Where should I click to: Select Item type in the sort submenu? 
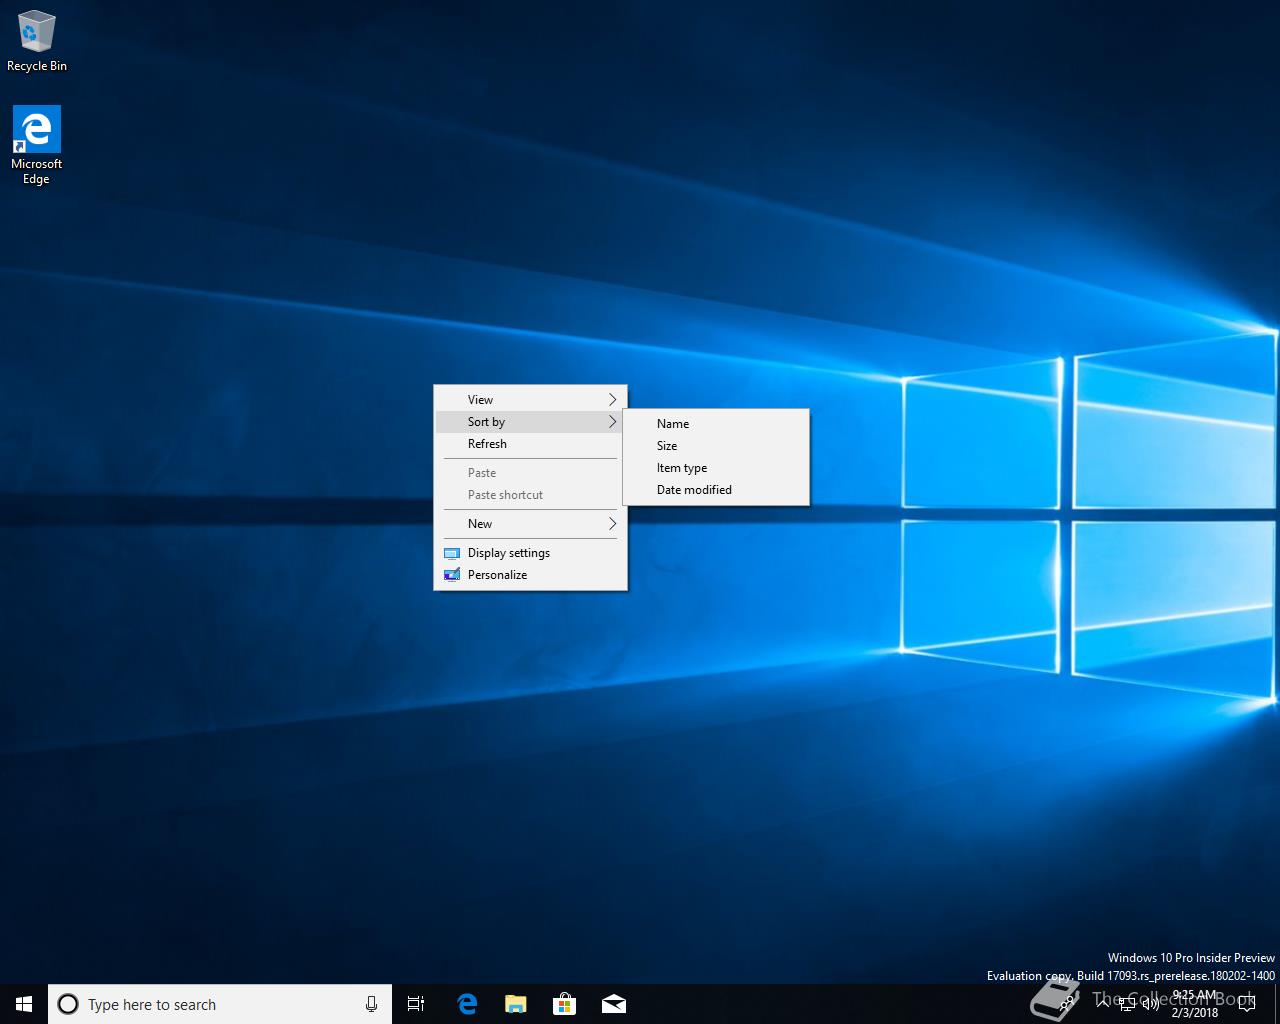click(x=682, y=468)
